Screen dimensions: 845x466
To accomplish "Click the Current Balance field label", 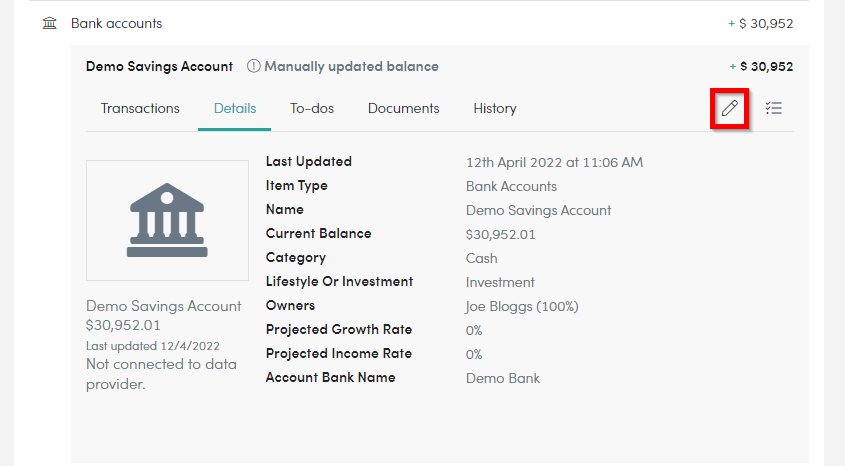I will (x=318, y=234).
